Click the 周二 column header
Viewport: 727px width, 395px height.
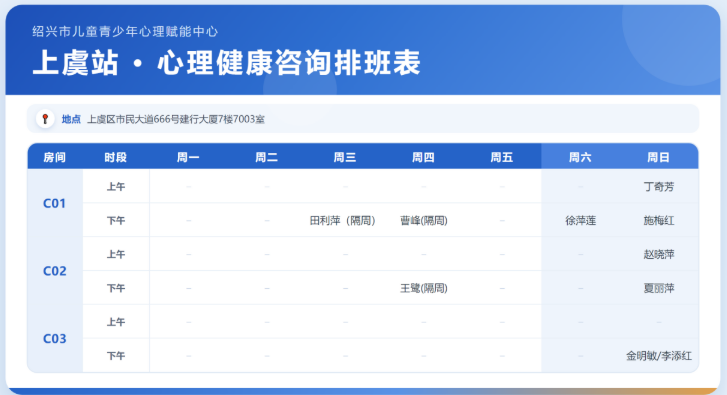[x=267, y=157]
